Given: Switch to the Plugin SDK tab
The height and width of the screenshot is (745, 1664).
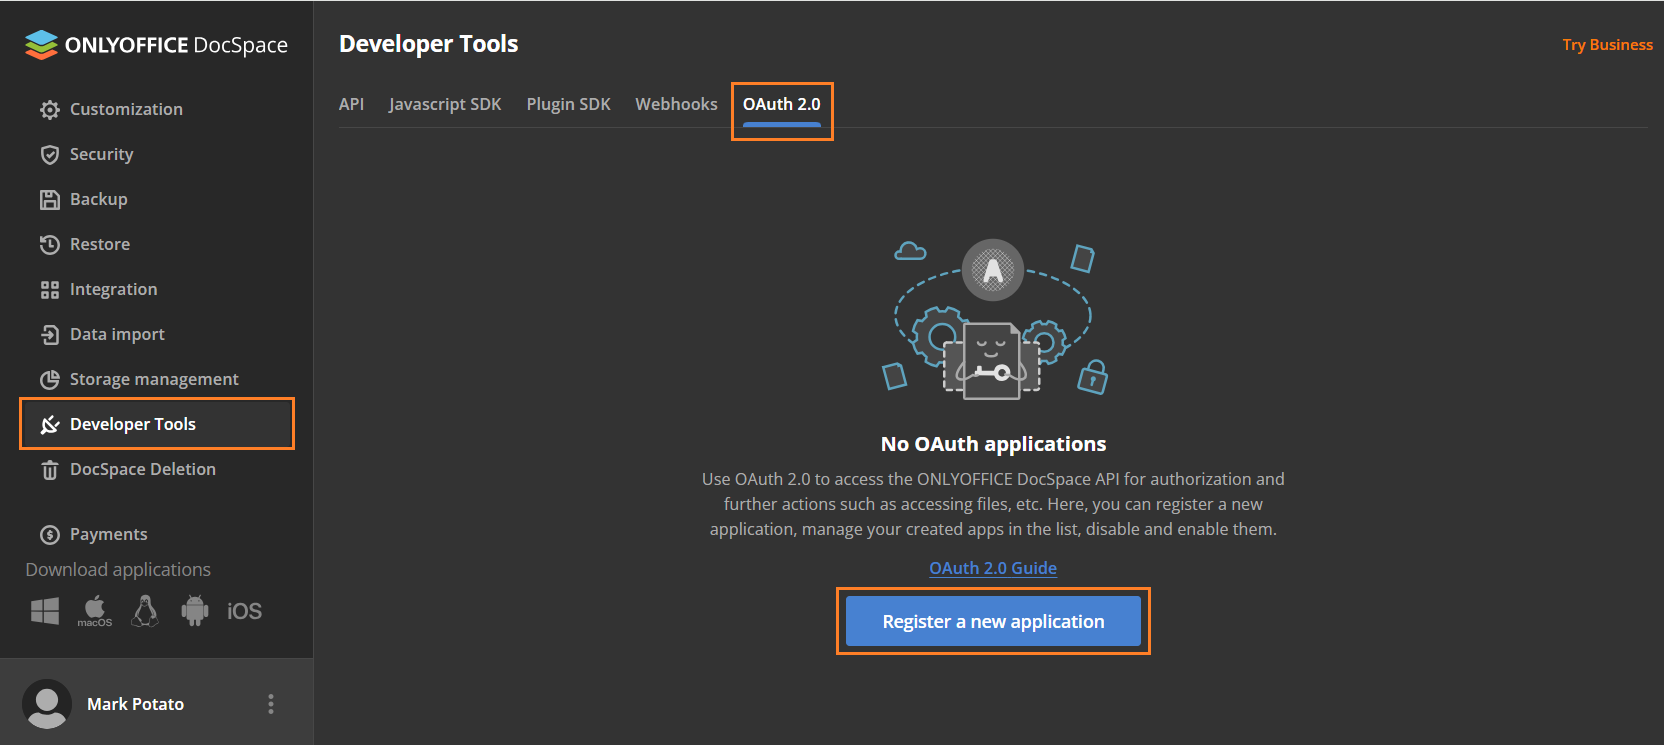Looking at the screenshot, I should tap(568, 104).
